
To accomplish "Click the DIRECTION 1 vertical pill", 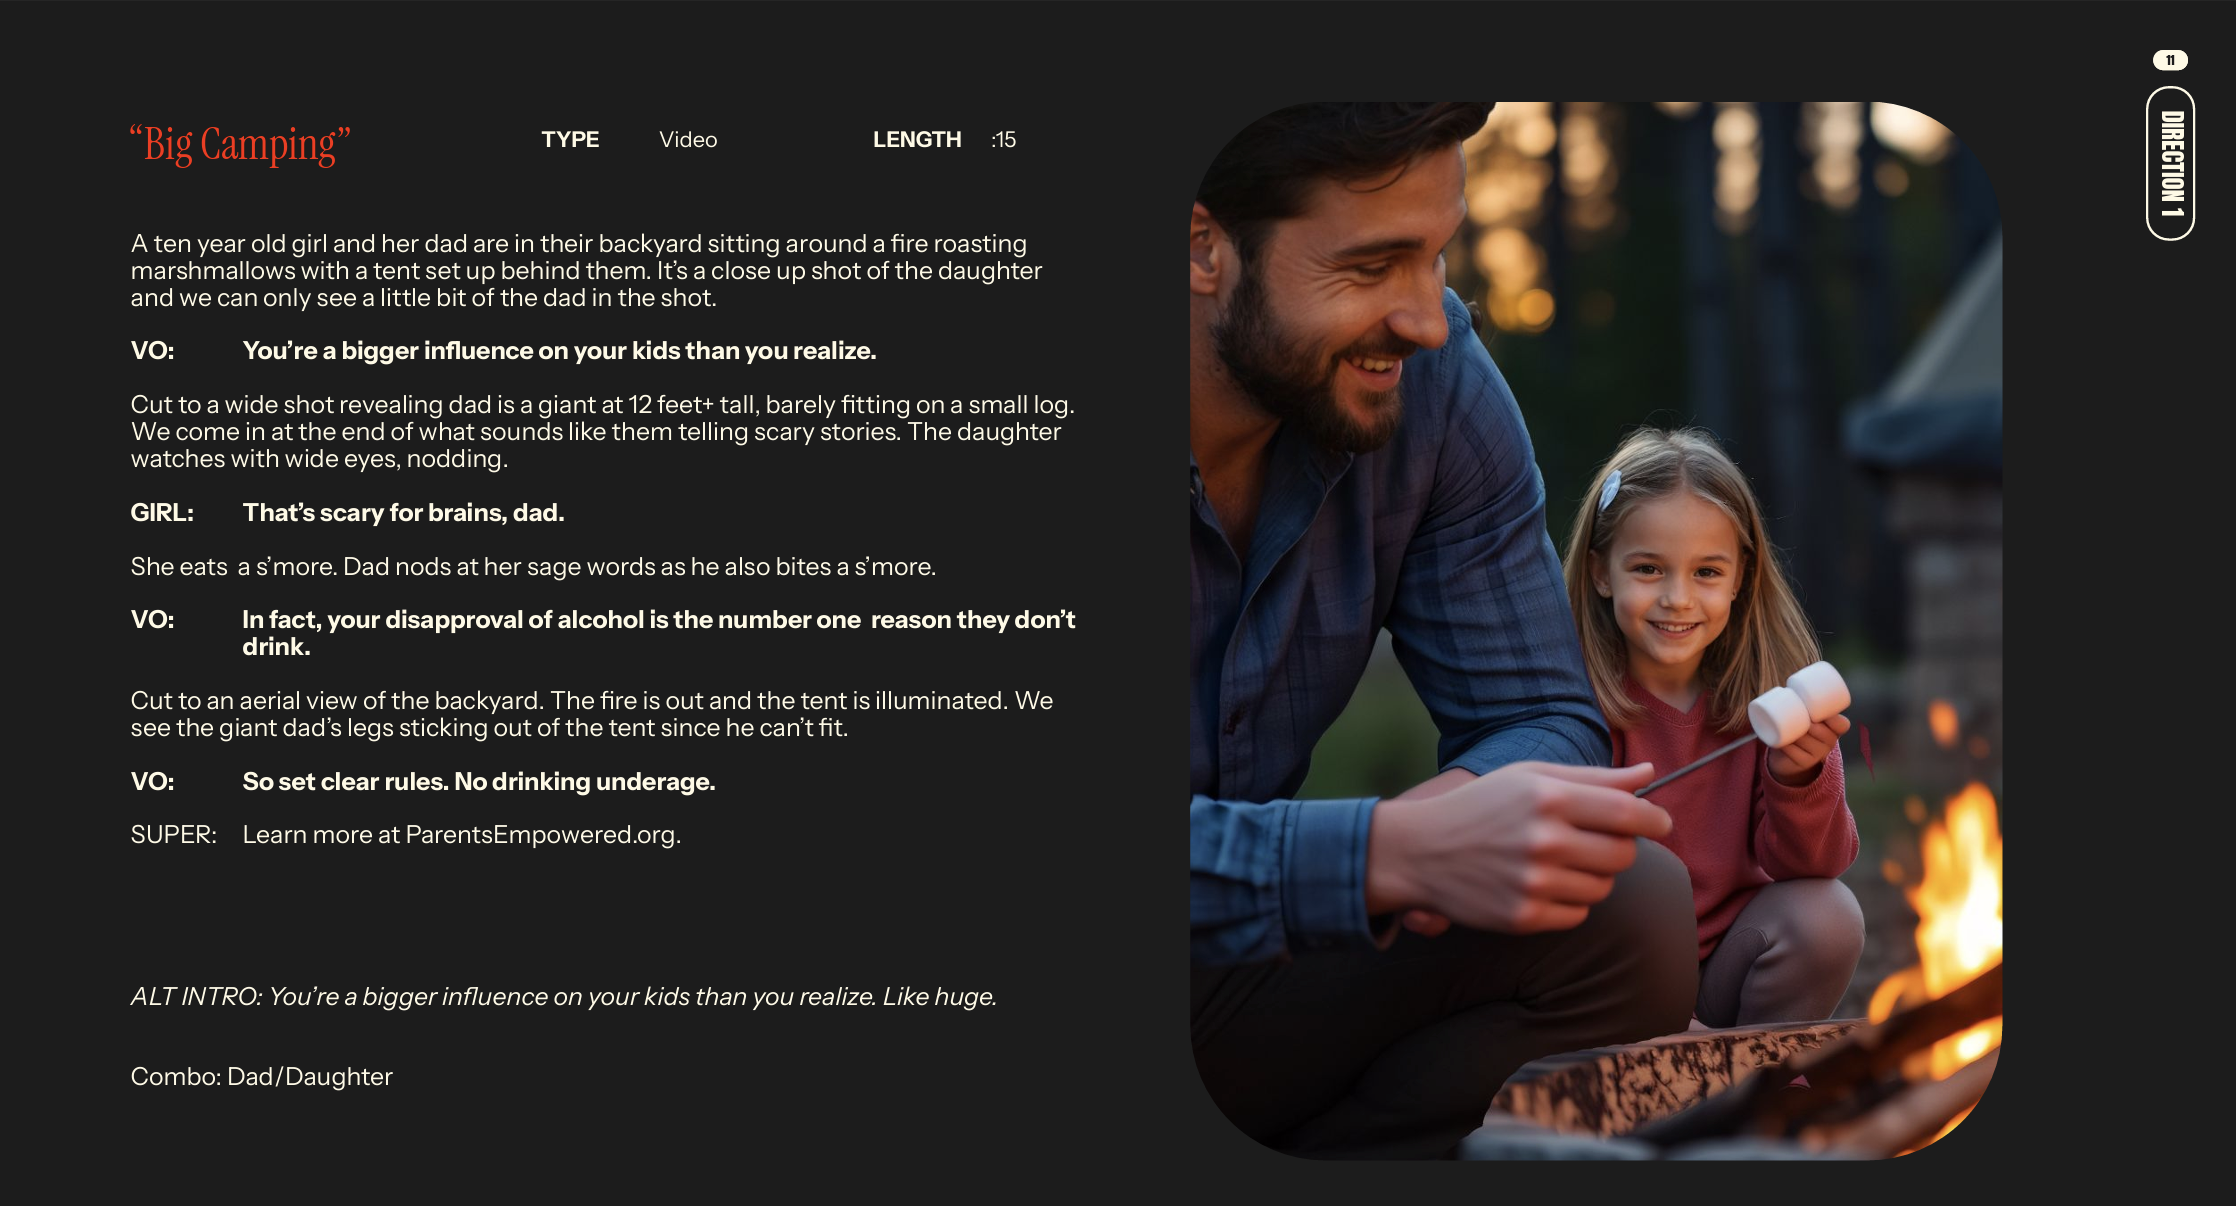I will [2170, 164].
